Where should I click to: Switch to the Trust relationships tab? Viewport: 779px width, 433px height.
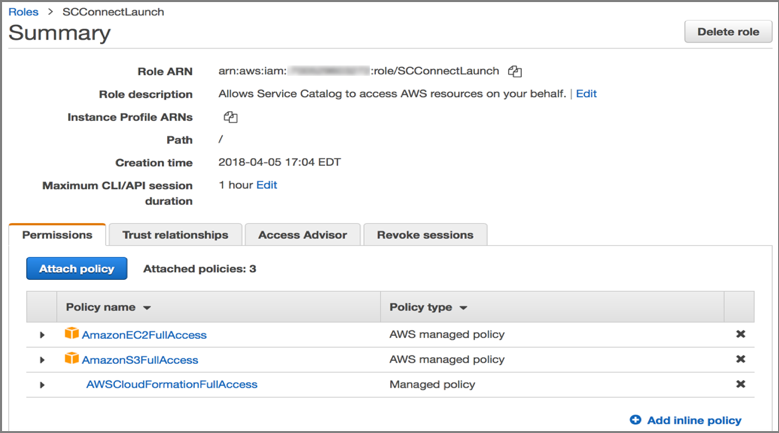(175, 235)
